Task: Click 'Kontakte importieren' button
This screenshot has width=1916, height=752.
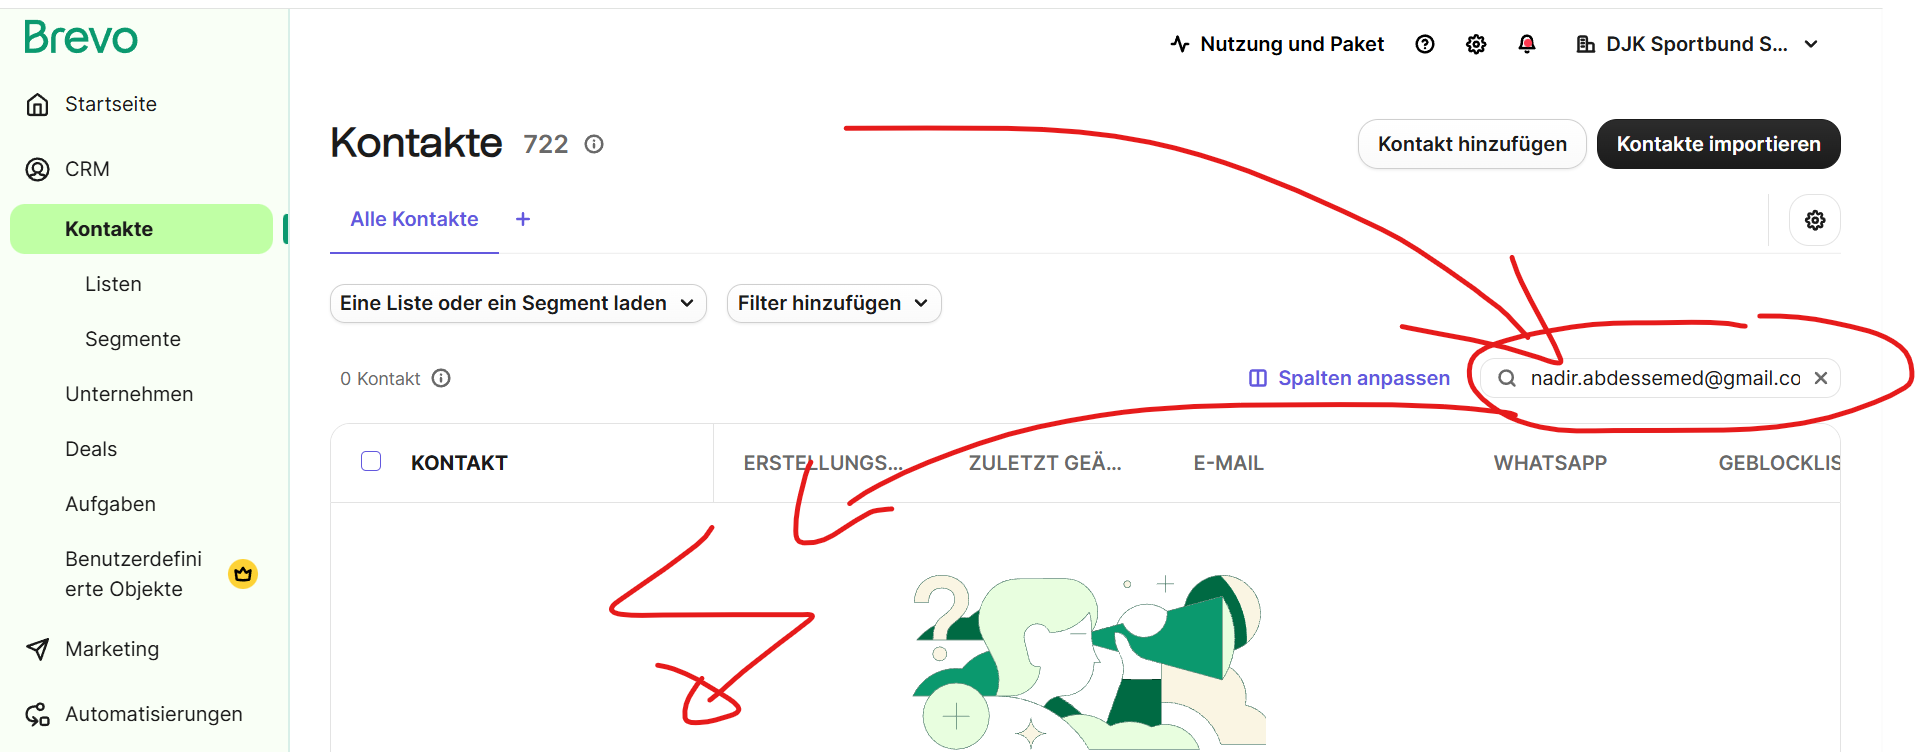Action: 1718,144
